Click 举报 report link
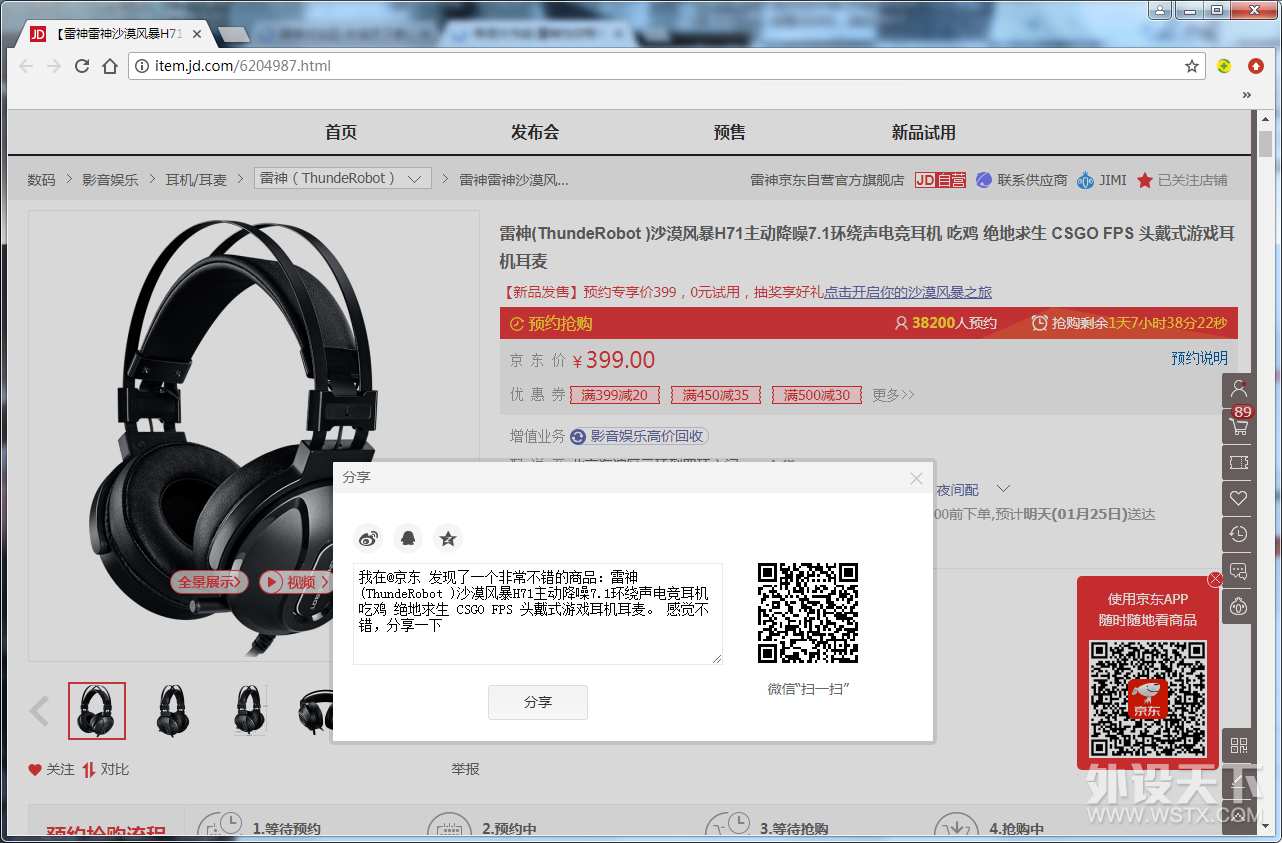 tap(465, 769)
